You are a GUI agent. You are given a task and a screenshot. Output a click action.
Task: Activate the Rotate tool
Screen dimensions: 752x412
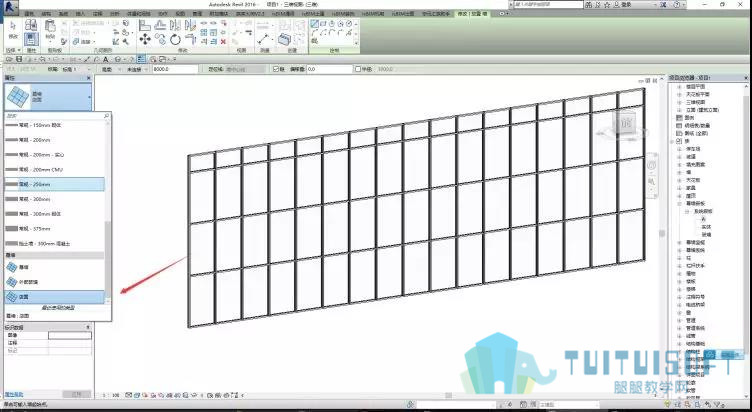(176, 39)
